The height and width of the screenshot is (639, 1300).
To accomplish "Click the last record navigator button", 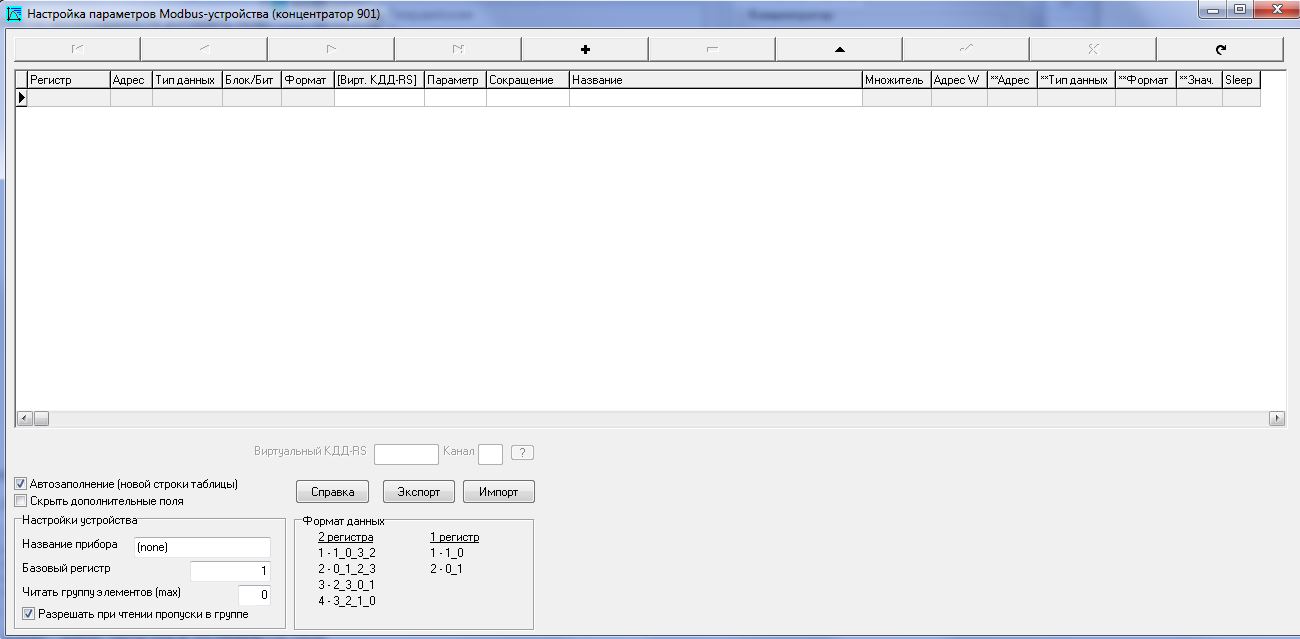I will click(x=458, y=49).
